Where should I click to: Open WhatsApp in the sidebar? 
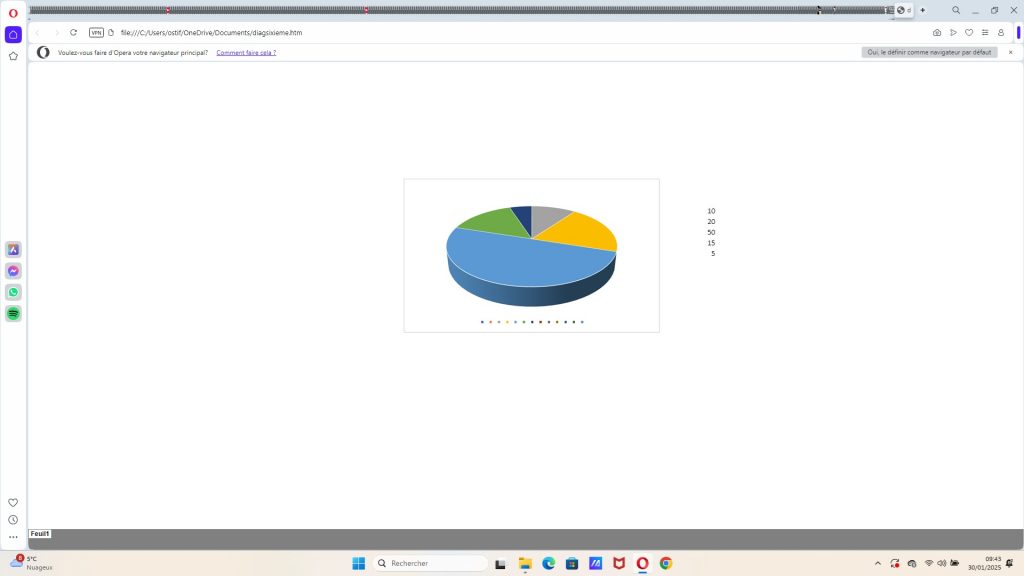pos(13,292)
